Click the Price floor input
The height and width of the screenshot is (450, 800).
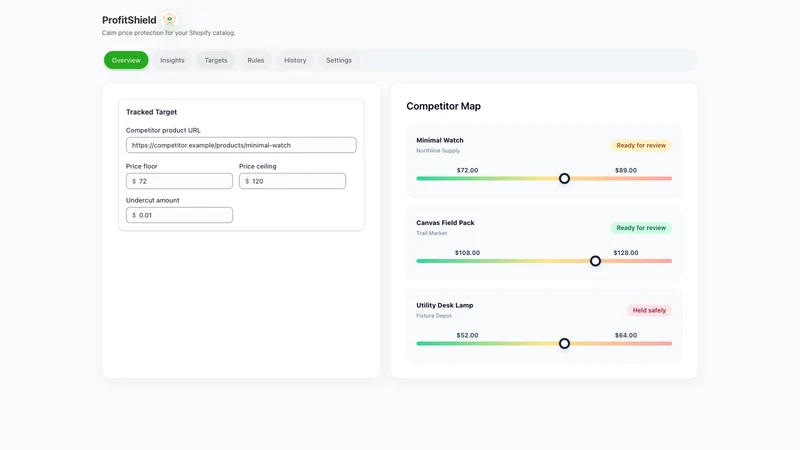[179, 181]
